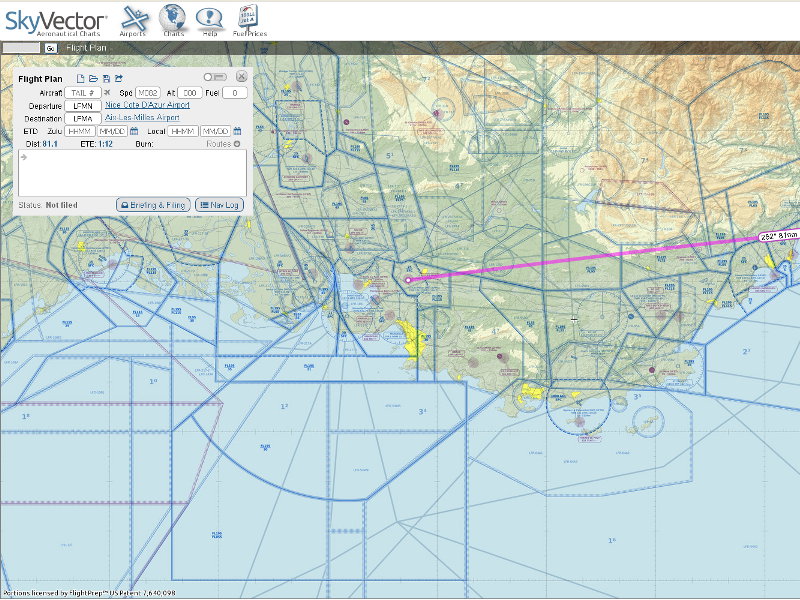
Task: Toggle the switch in Flight Plan header
Action: coord(214,77)
